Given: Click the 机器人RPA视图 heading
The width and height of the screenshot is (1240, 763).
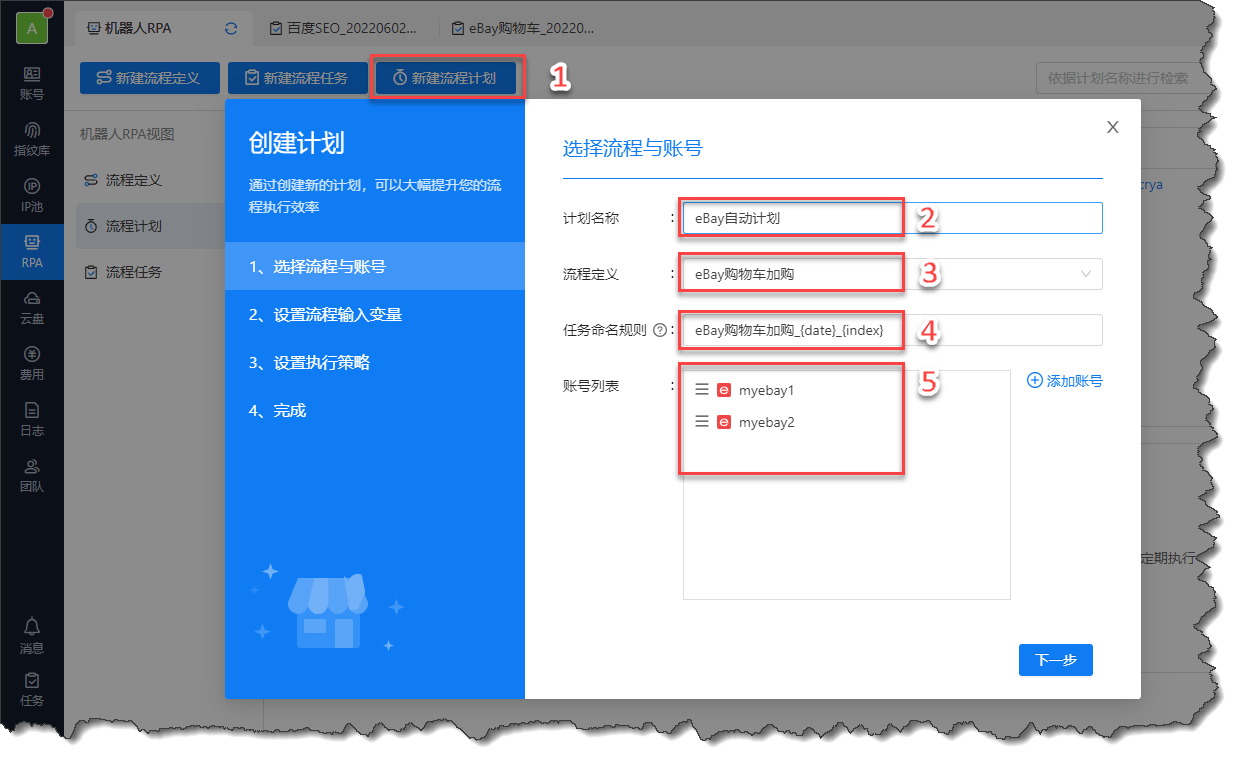Looking at the screenshot, I should pyautogui.click(x=127, y=133).
